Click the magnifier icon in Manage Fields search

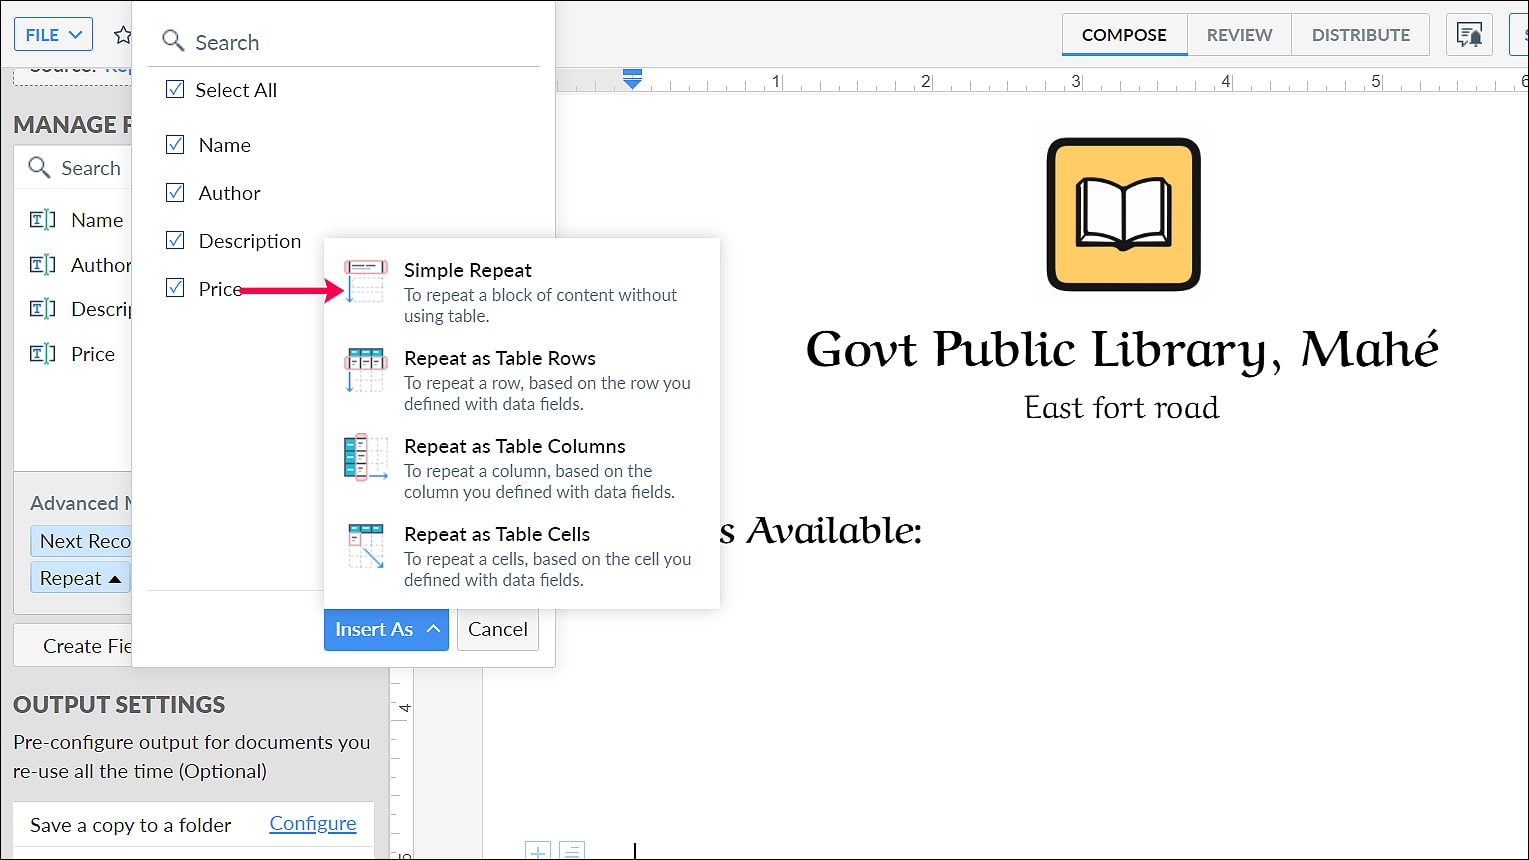pos(39,167)
